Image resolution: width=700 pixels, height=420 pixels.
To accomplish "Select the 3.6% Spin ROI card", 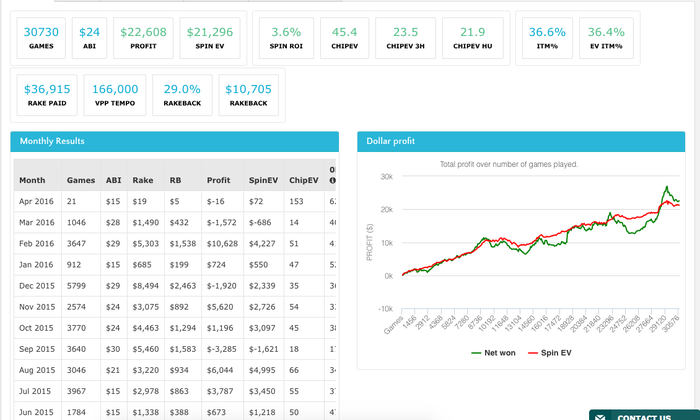I will tap(286, 38).
